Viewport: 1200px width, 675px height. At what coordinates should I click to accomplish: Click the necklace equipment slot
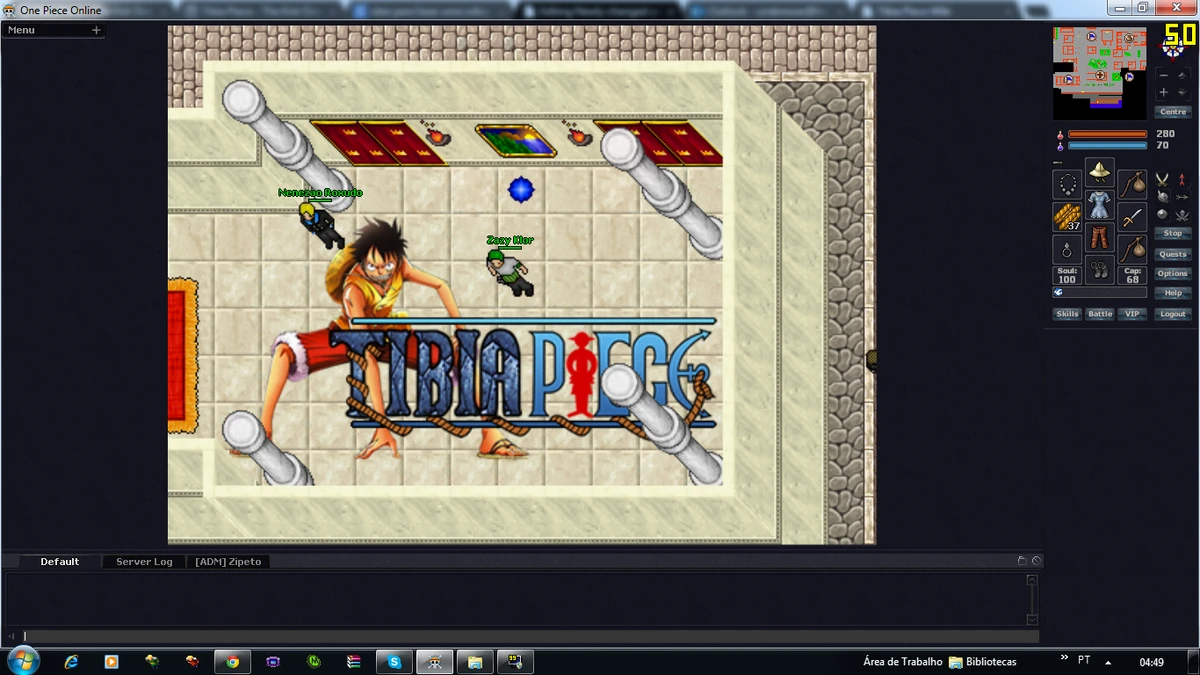[1067, 185]
